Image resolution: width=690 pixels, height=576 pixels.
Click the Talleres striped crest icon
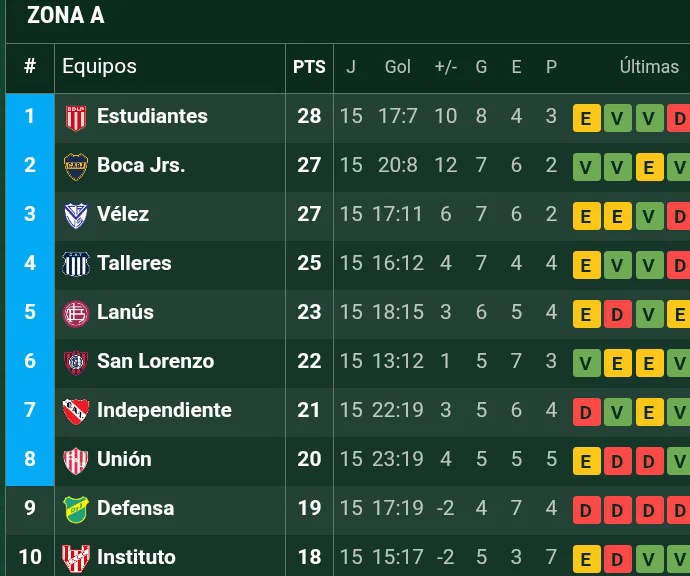click(76, 264)
